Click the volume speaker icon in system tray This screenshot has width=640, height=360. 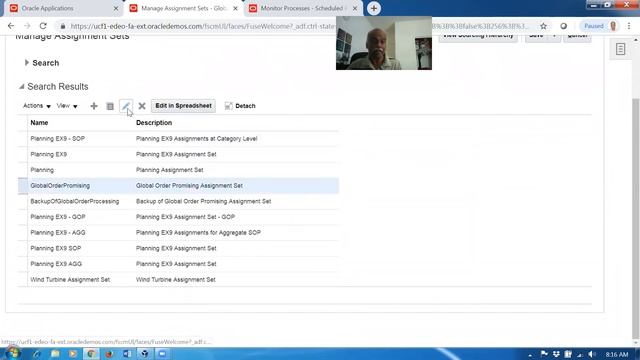click(591, 354)
